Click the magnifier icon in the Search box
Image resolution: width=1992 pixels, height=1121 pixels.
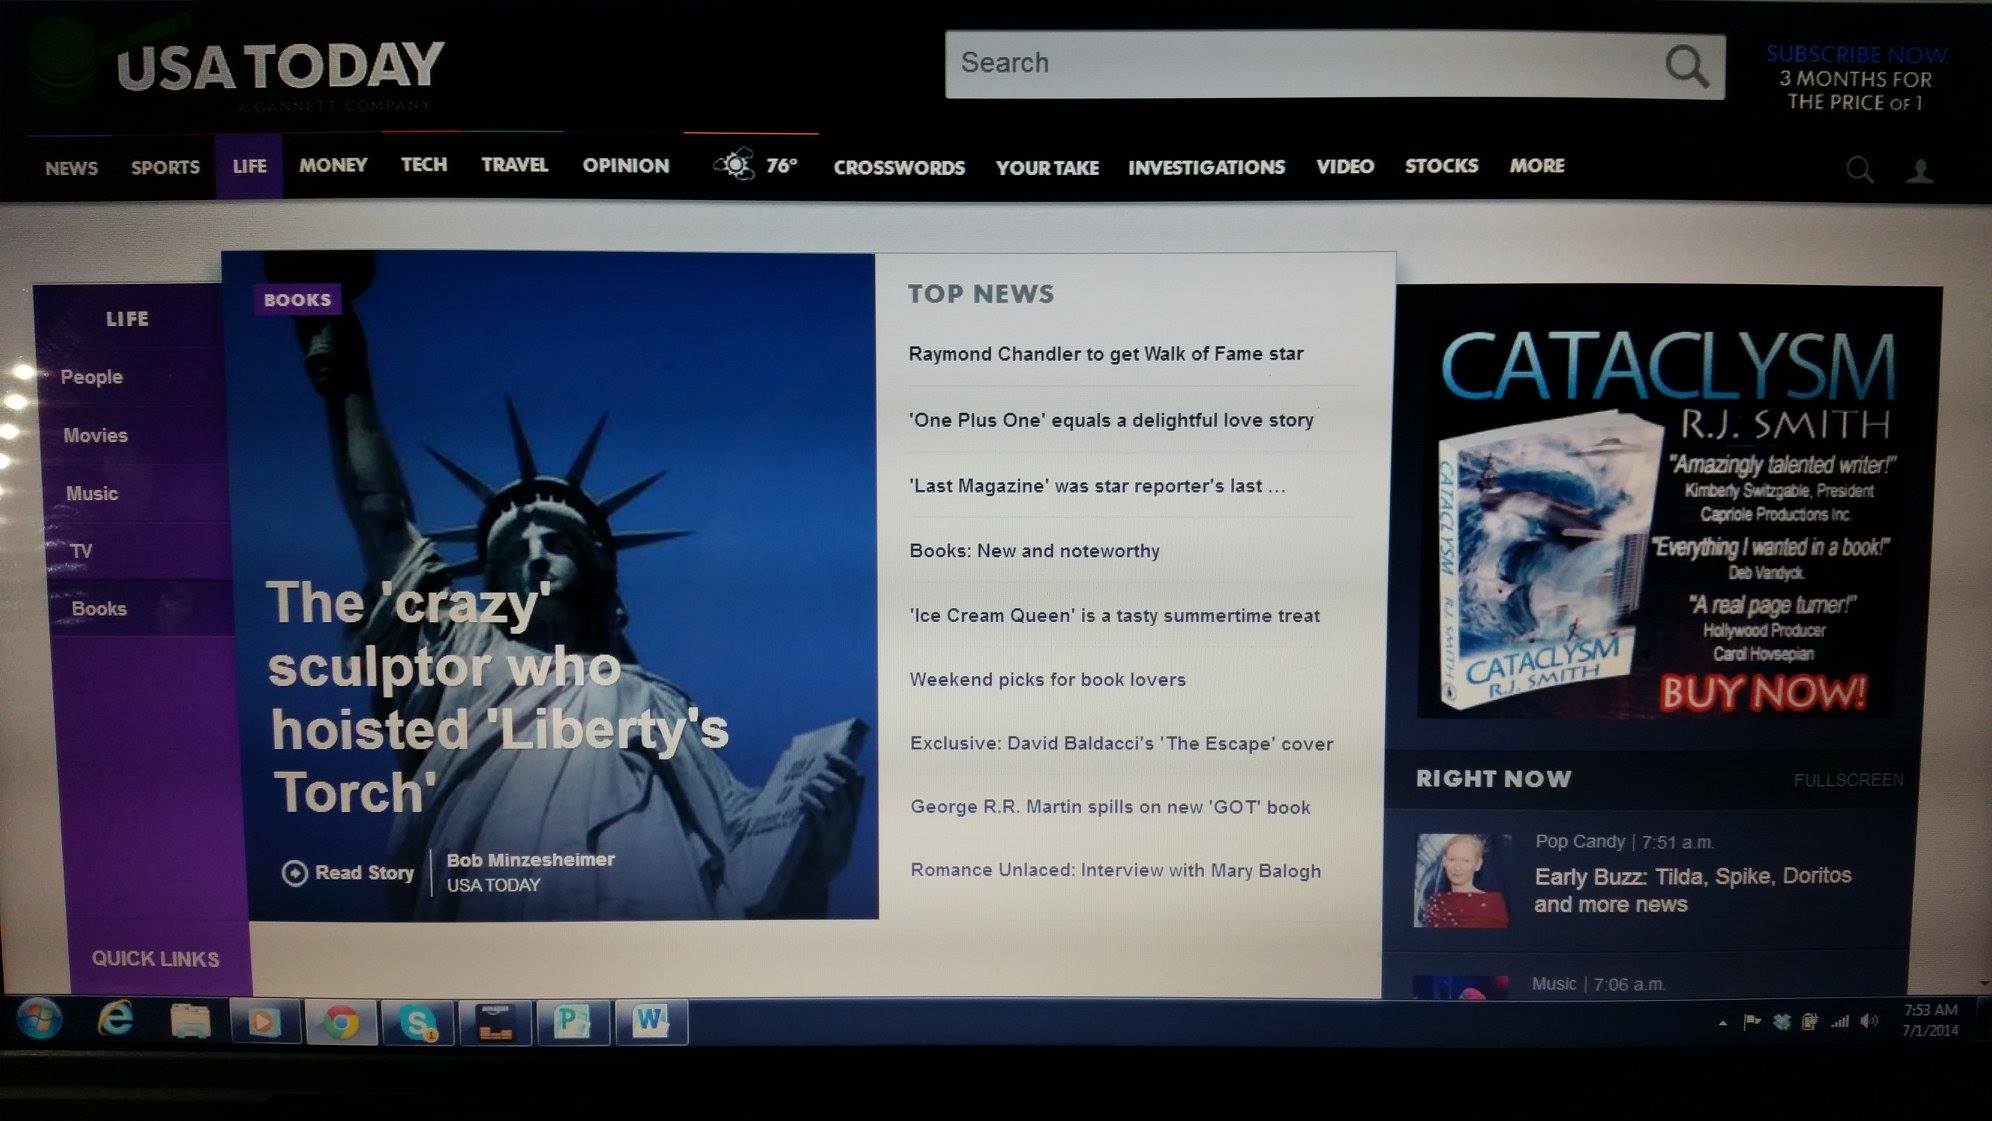coord(1686,66)
